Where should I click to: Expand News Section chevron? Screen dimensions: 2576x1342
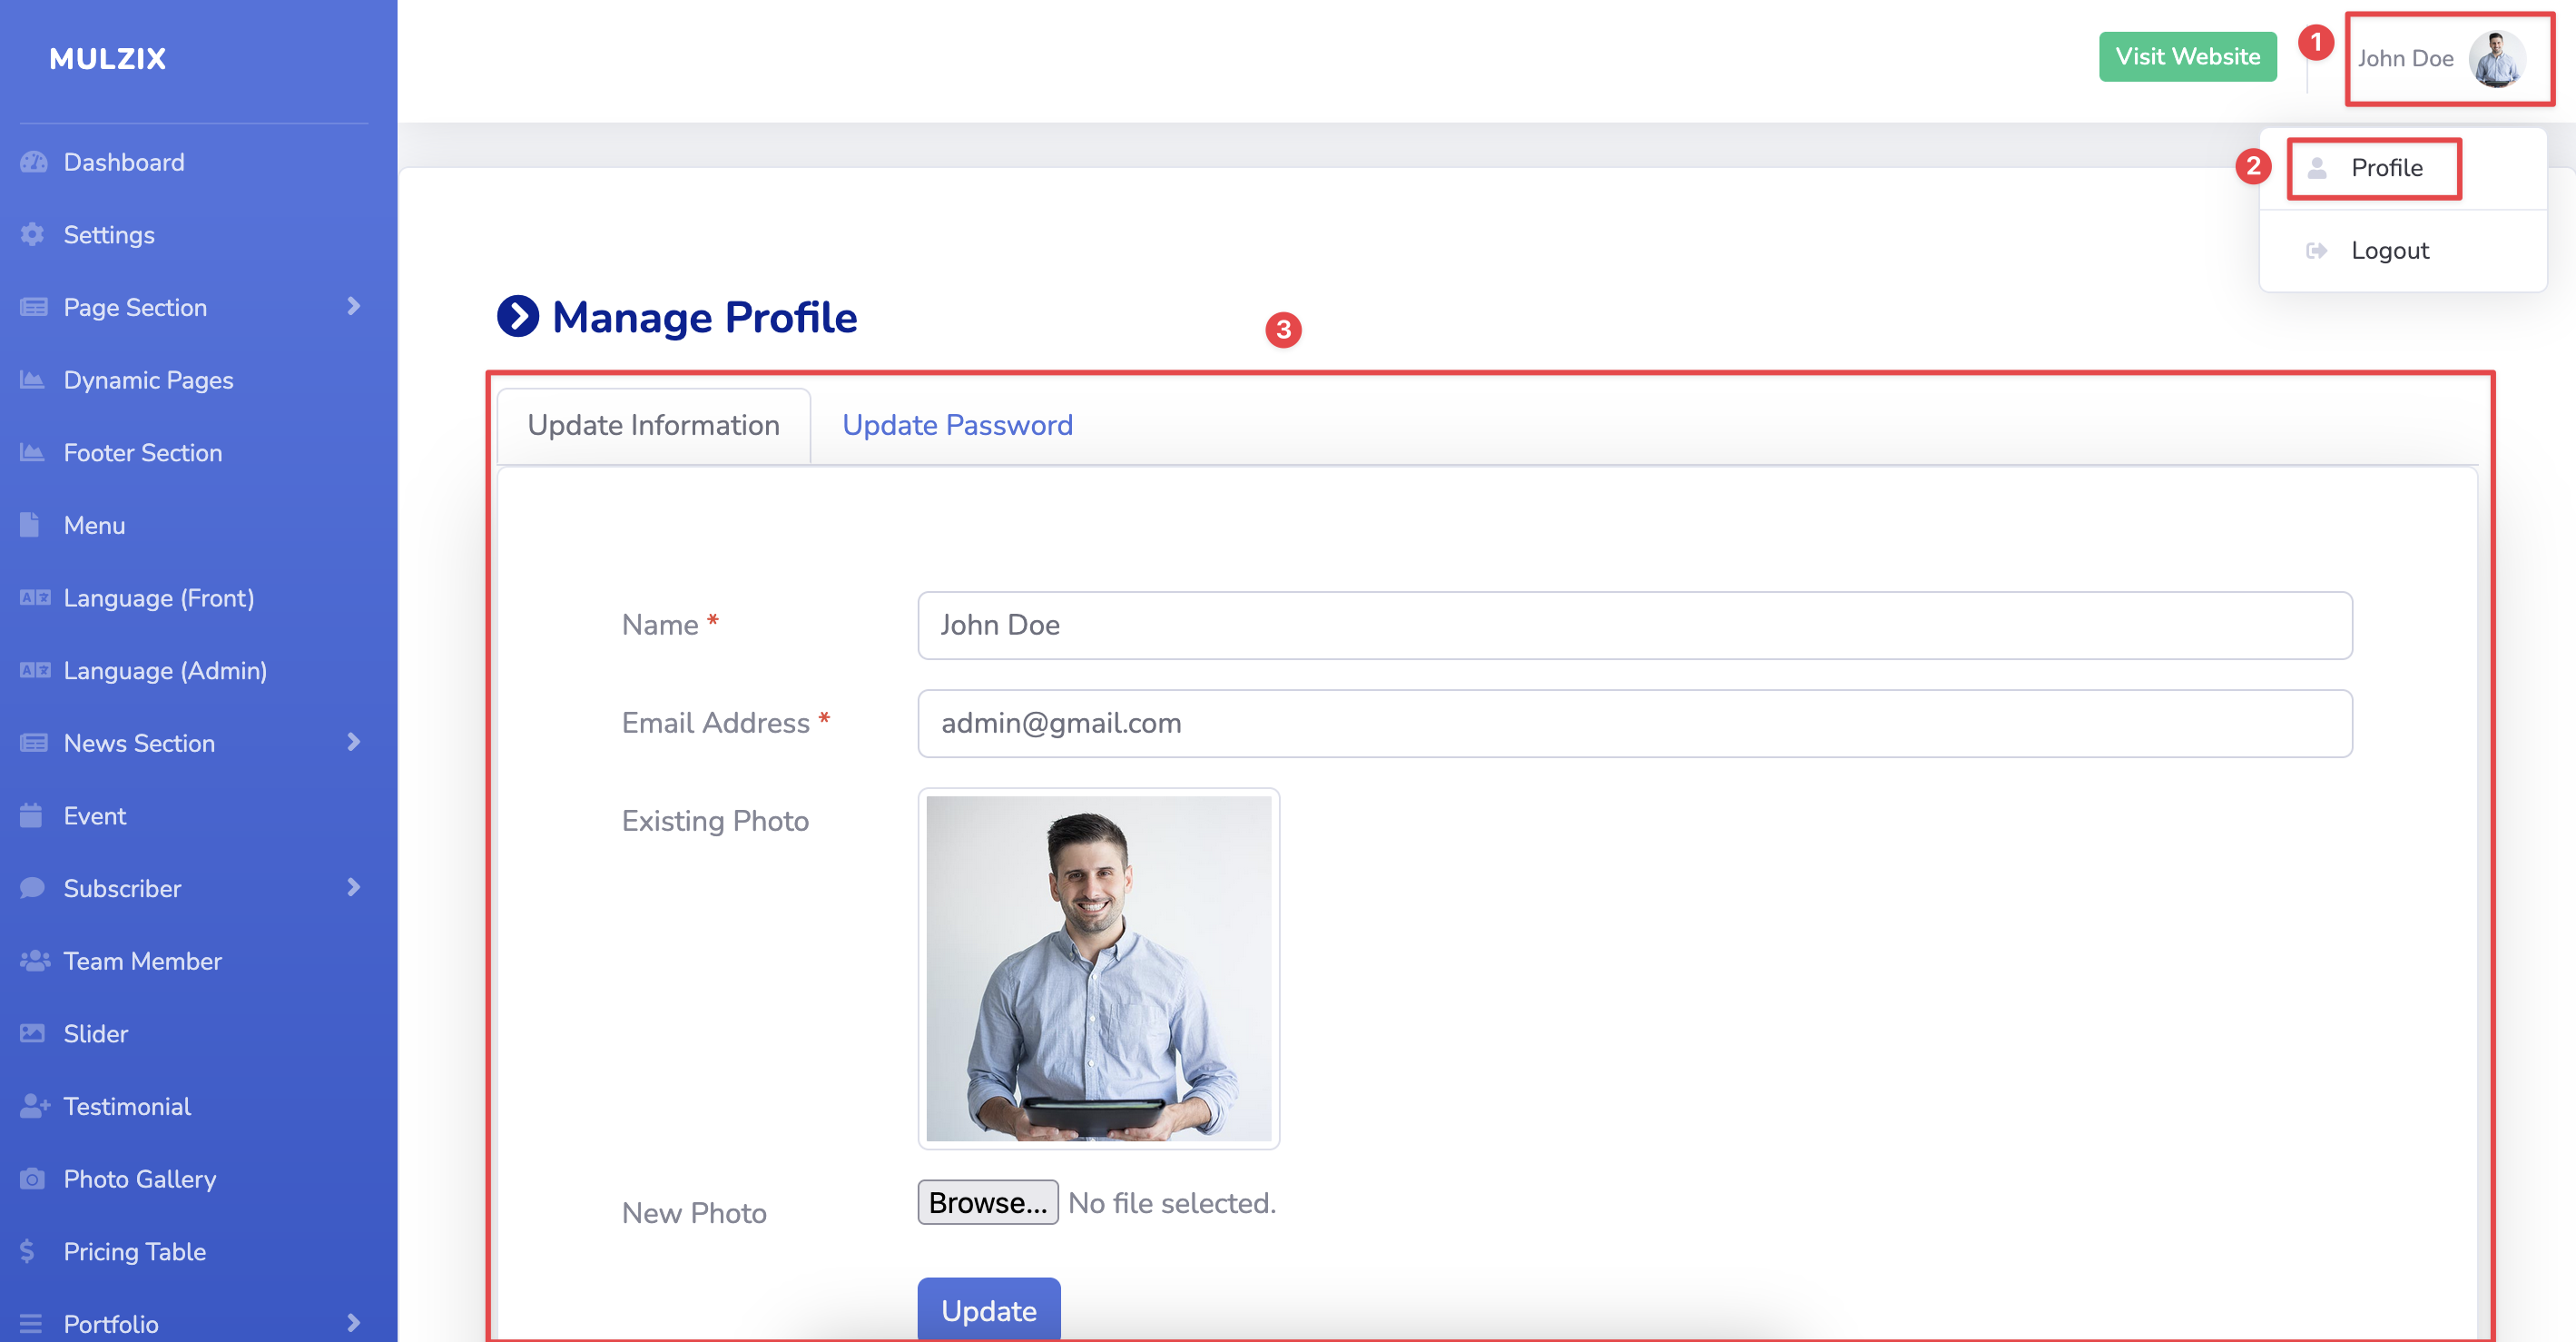click(353, 742)
